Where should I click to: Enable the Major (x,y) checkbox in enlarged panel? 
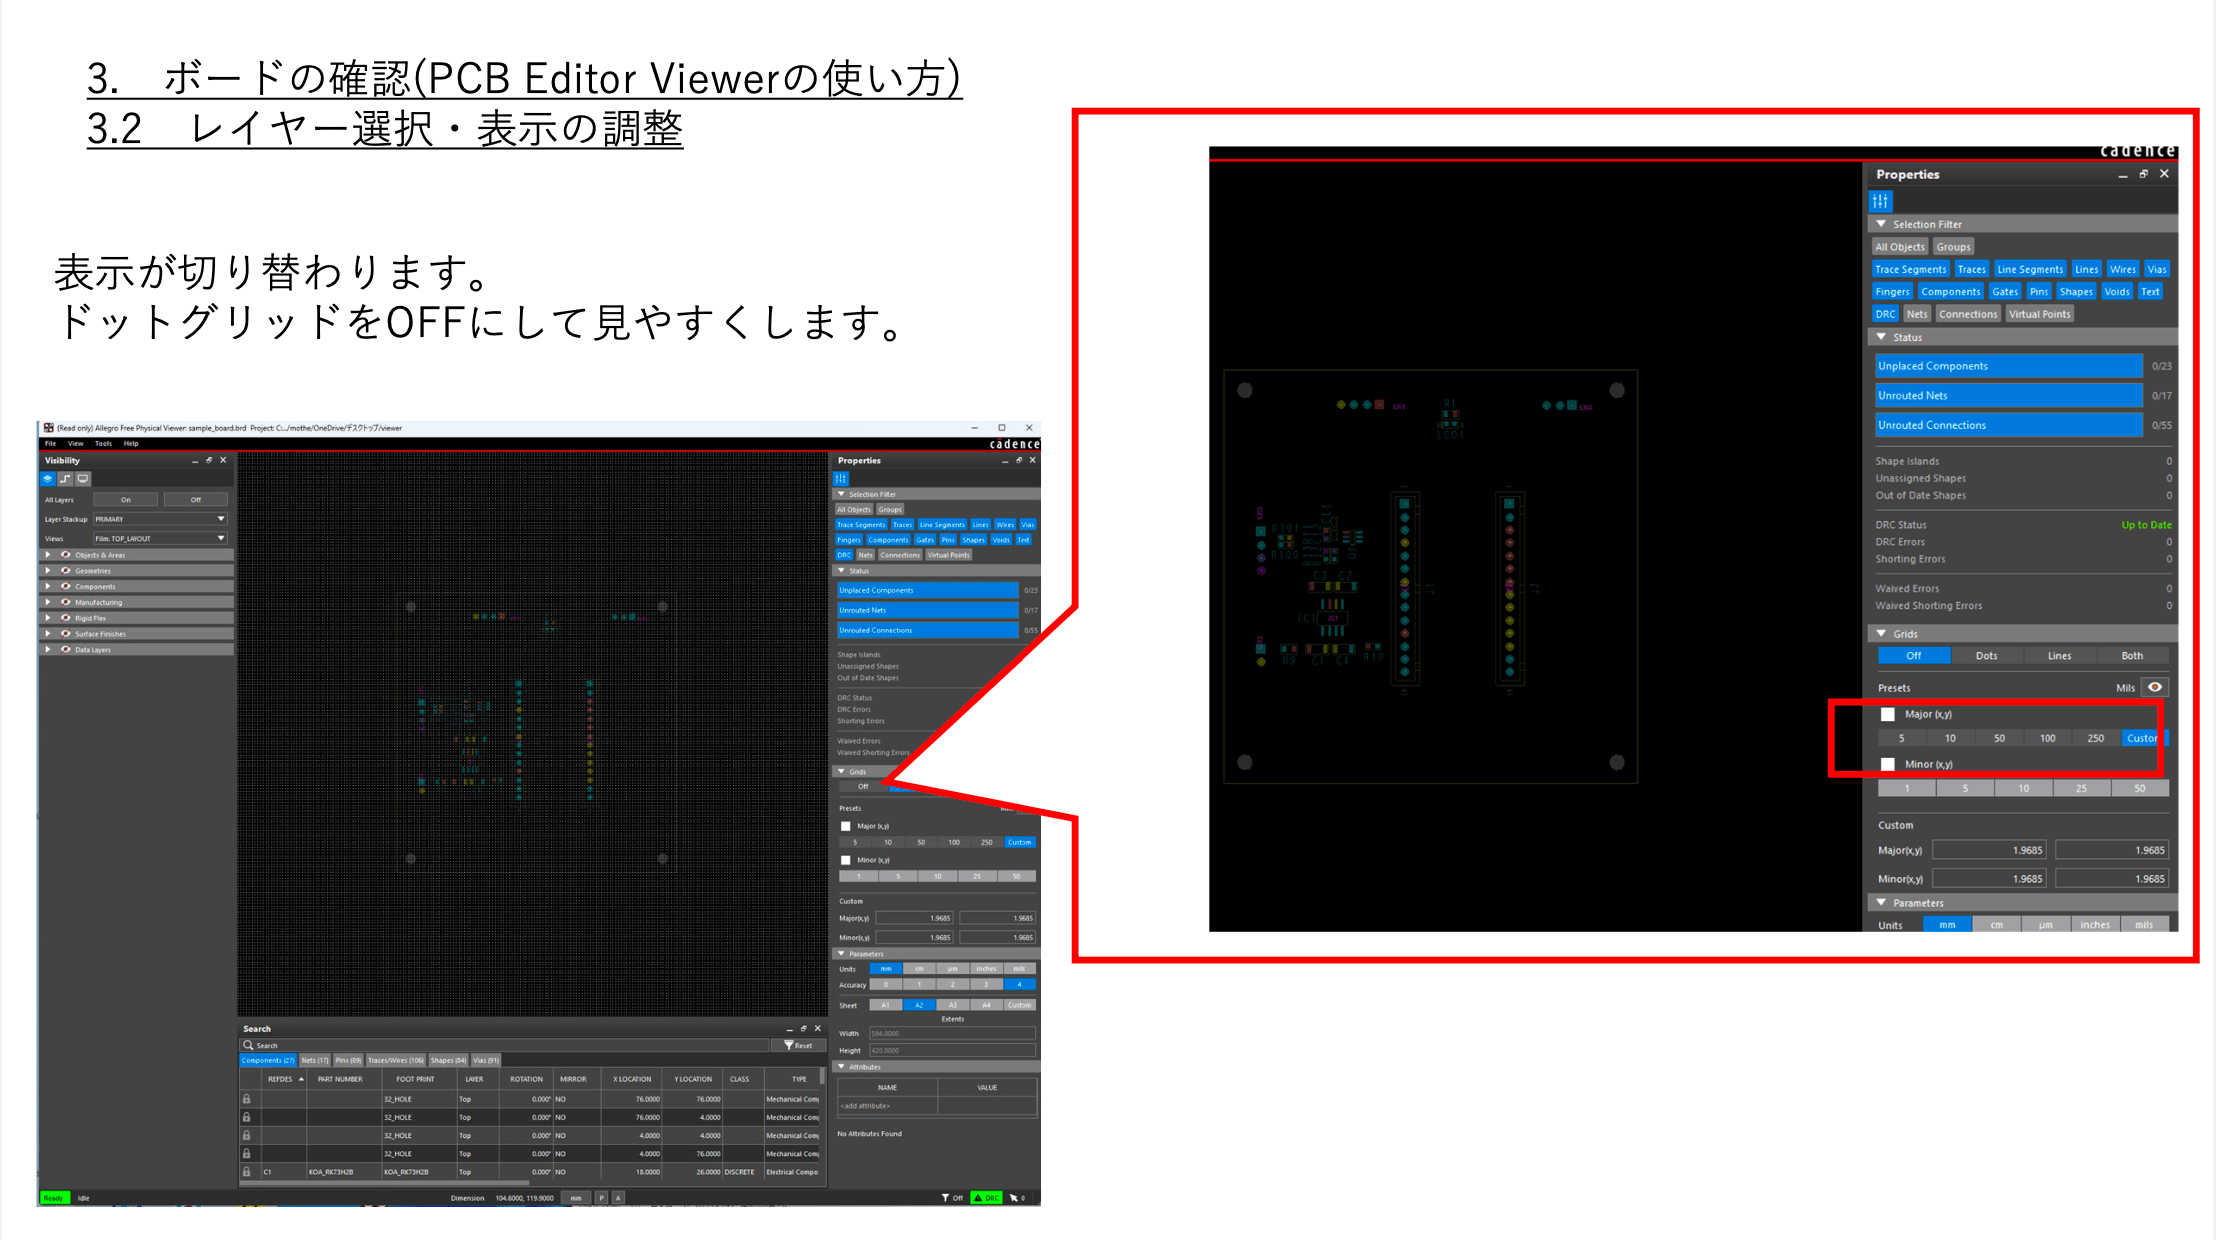(x=1887, y=714)
